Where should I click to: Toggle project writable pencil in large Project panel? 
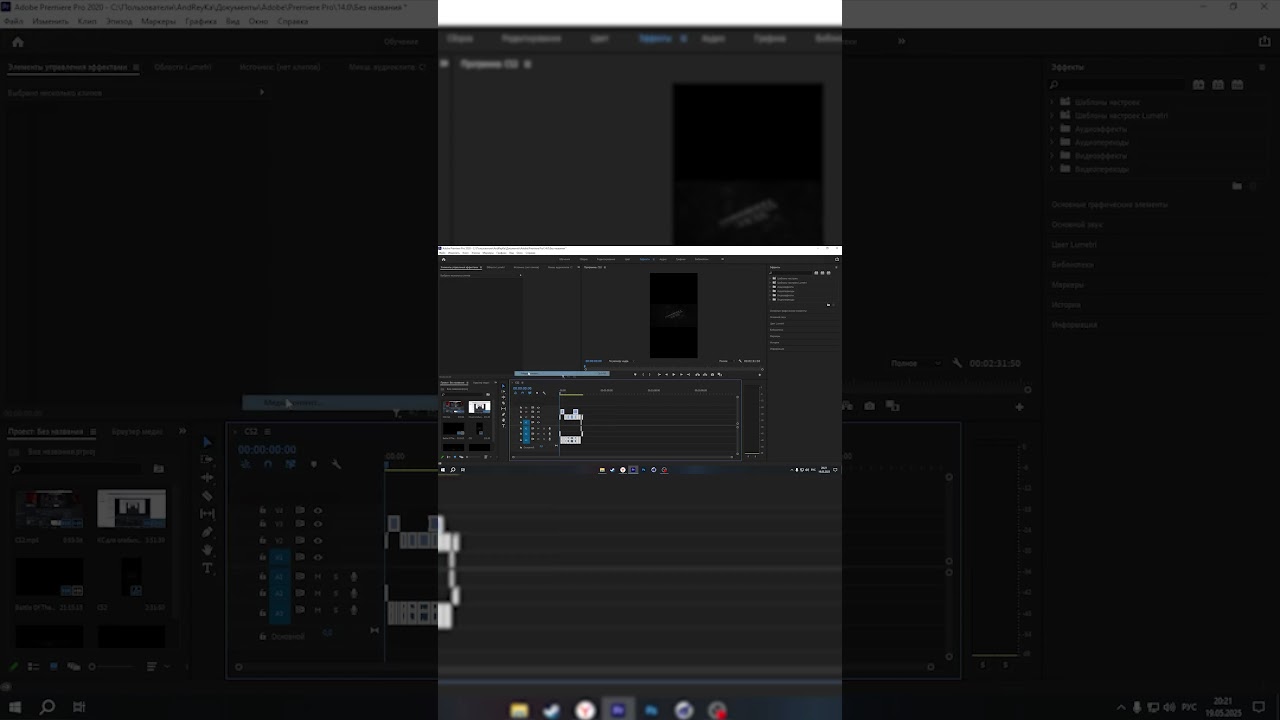(x=14, y=666)
